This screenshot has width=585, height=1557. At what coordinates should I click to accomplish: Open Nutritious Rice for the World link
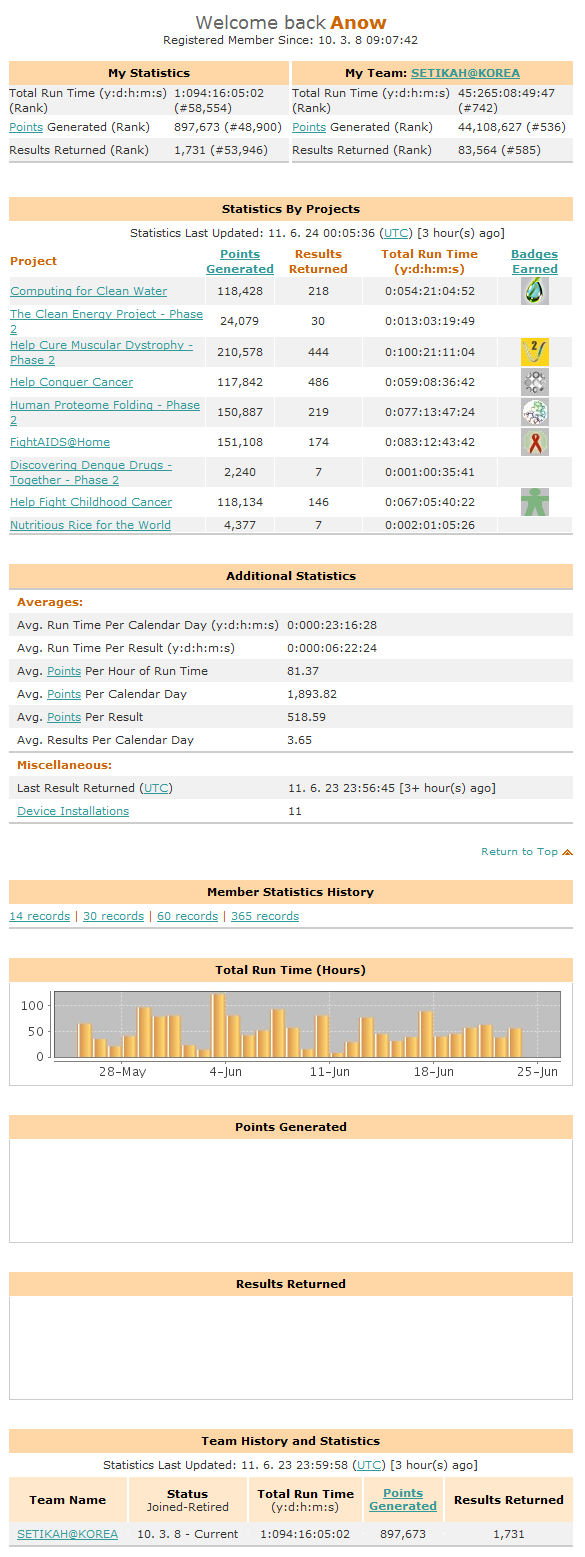pyautogui.click(x=90, y=525)
